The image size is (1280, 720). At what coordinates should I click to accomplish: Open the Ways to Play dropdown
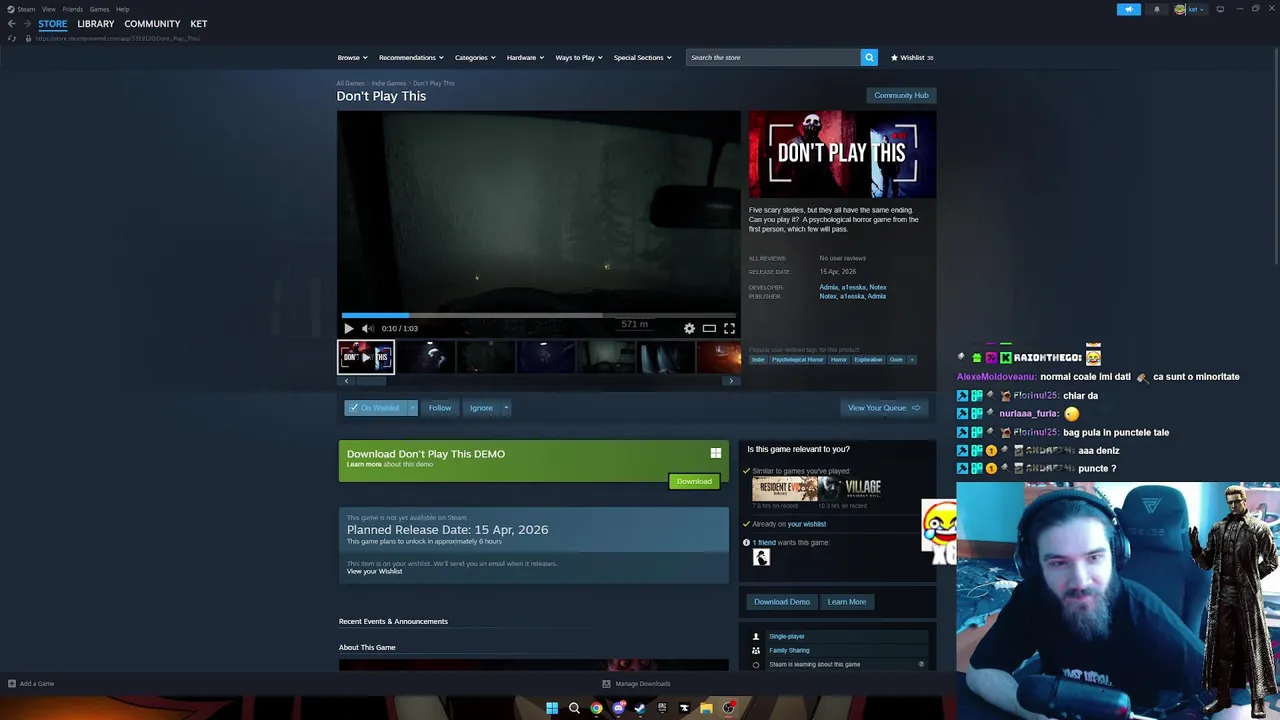coord(579,57)
